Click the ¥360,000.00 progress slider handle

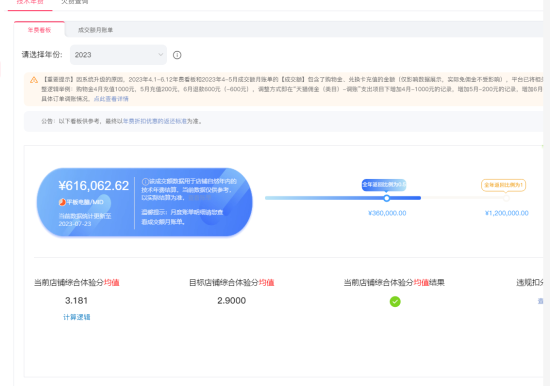tap(387, 198)
